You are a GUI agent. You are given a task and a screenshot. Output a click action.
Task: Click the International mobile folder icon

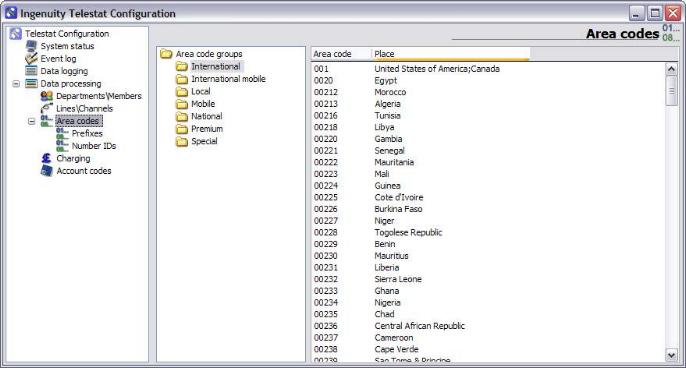[182, 79]
